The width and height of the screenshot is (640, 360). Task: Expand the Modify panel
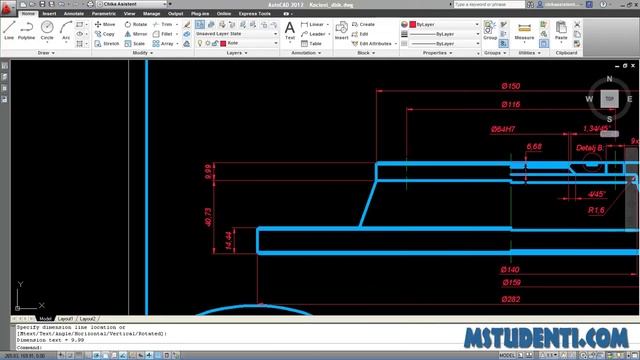pyautogui.click(x=142, y=53)
